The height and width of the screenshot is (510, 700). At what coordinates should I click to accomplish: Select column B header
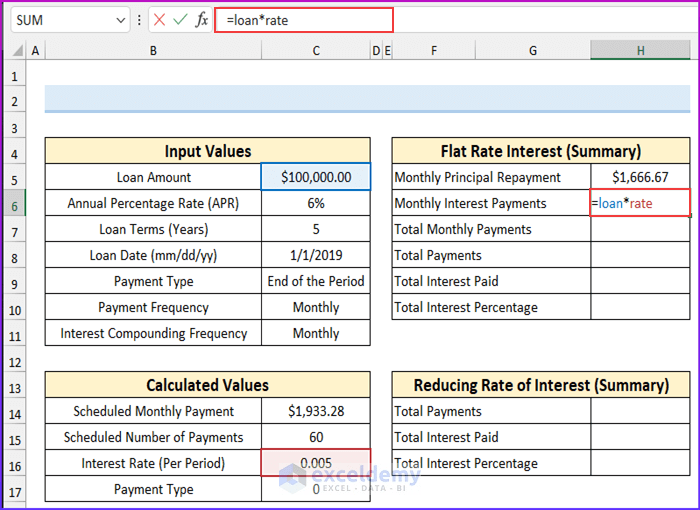(153, 50)
